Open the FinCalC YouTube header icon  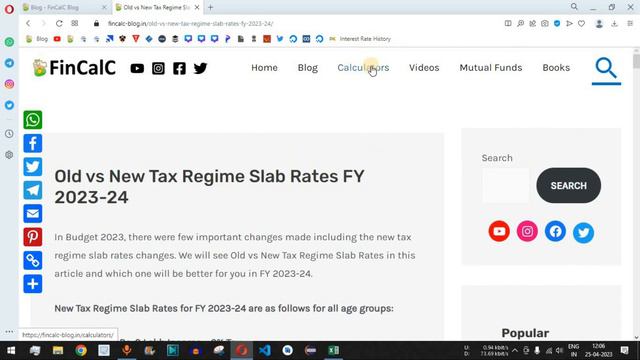pyautogui.click(x=137, y=68)
